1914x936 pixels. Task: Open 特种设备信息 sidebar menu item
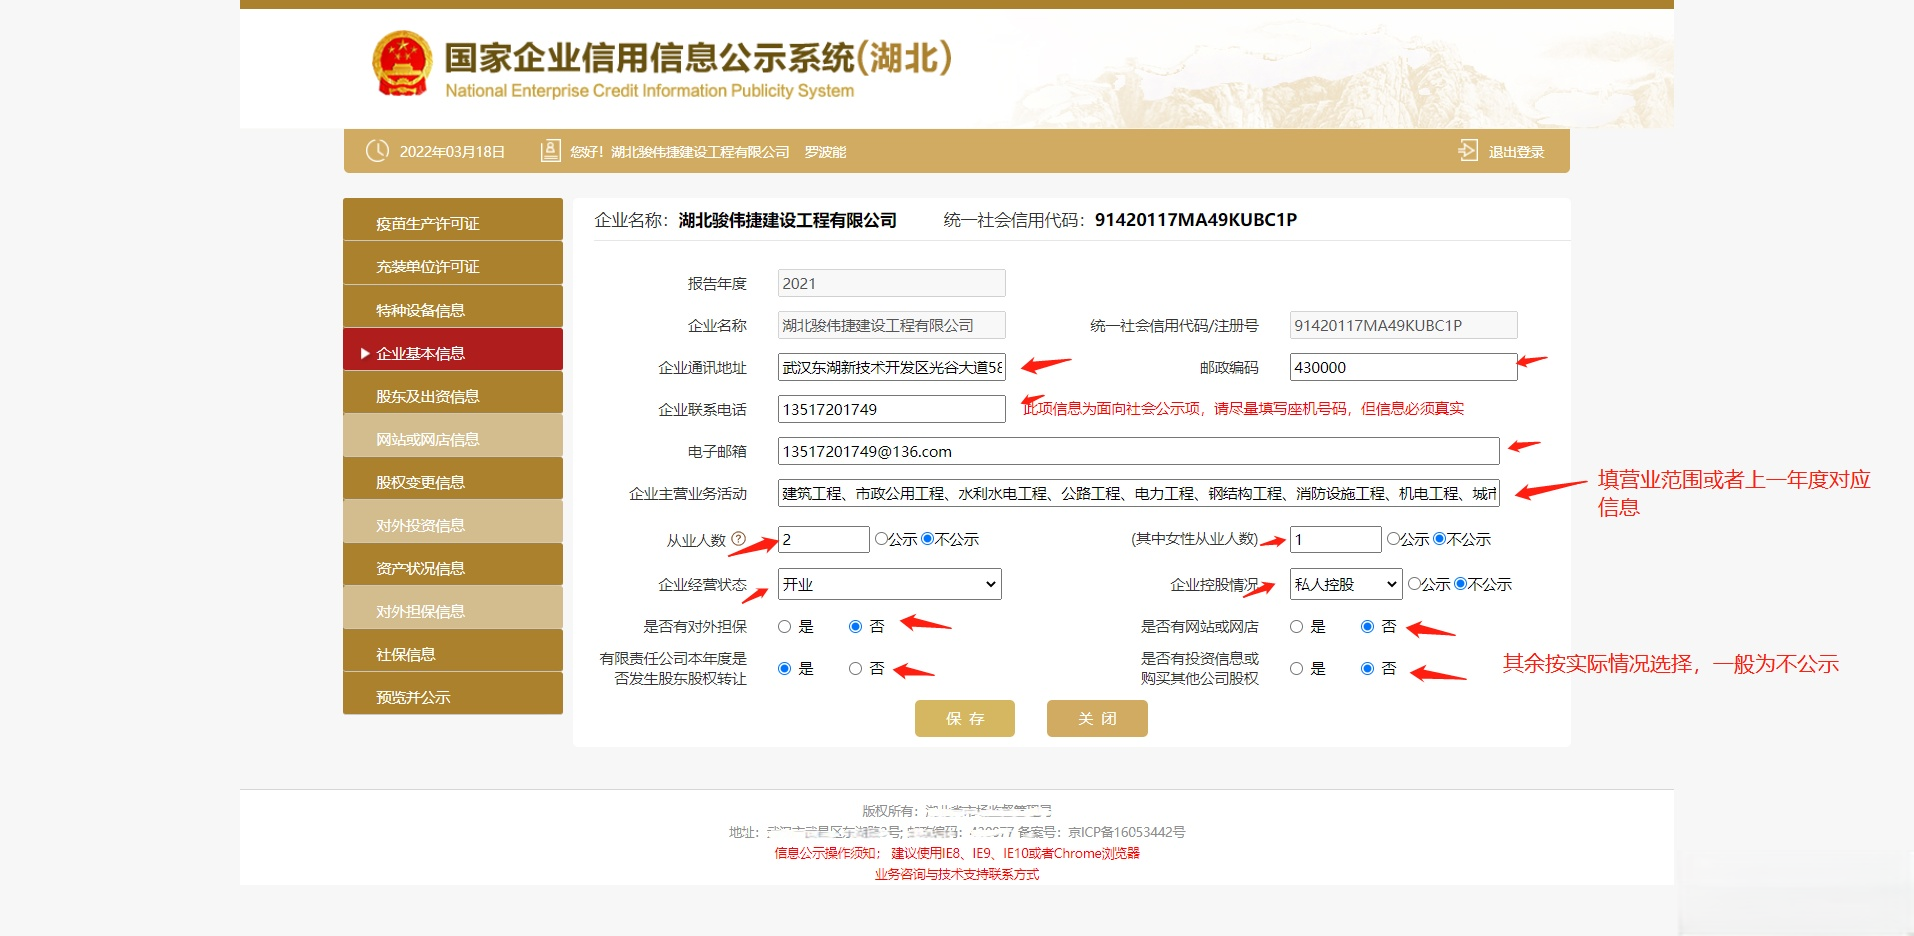tap(453, 307)
